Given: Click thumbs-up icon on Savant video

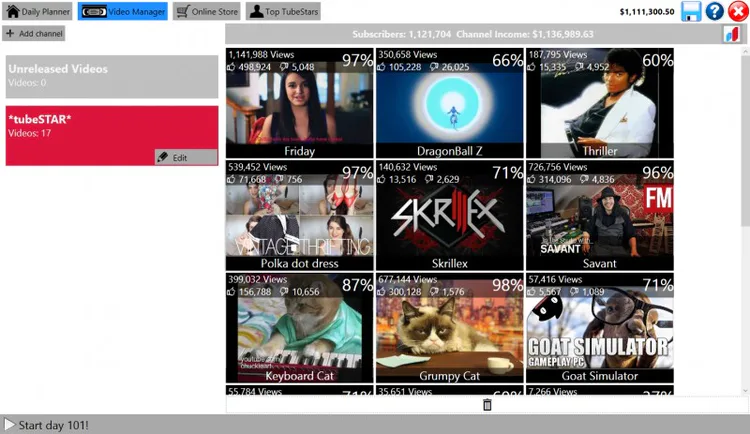Looking at the screenshot, I should [531, 179].
